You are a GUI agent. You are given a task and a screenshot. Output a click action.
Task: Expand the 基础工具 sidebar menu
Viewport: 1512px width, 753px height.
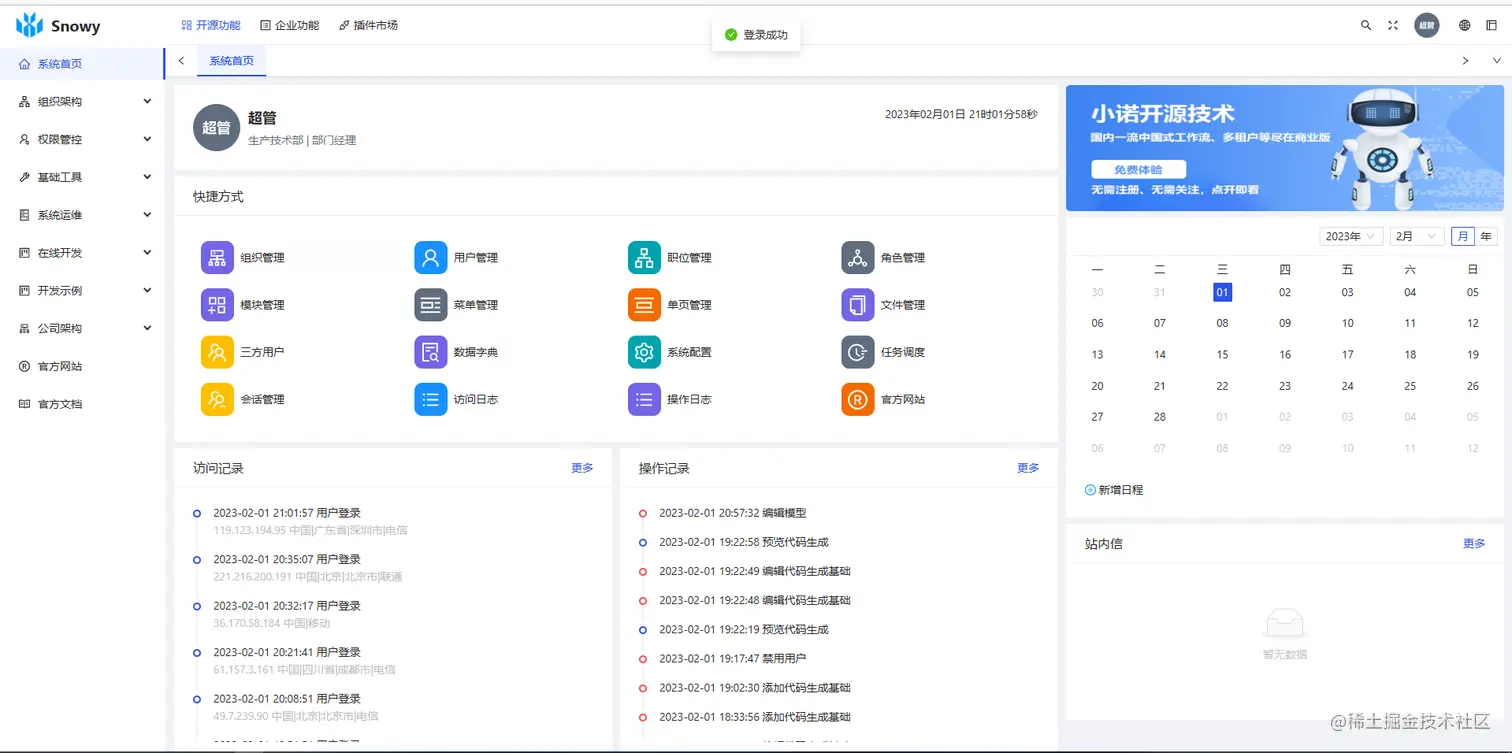(82, 177)
